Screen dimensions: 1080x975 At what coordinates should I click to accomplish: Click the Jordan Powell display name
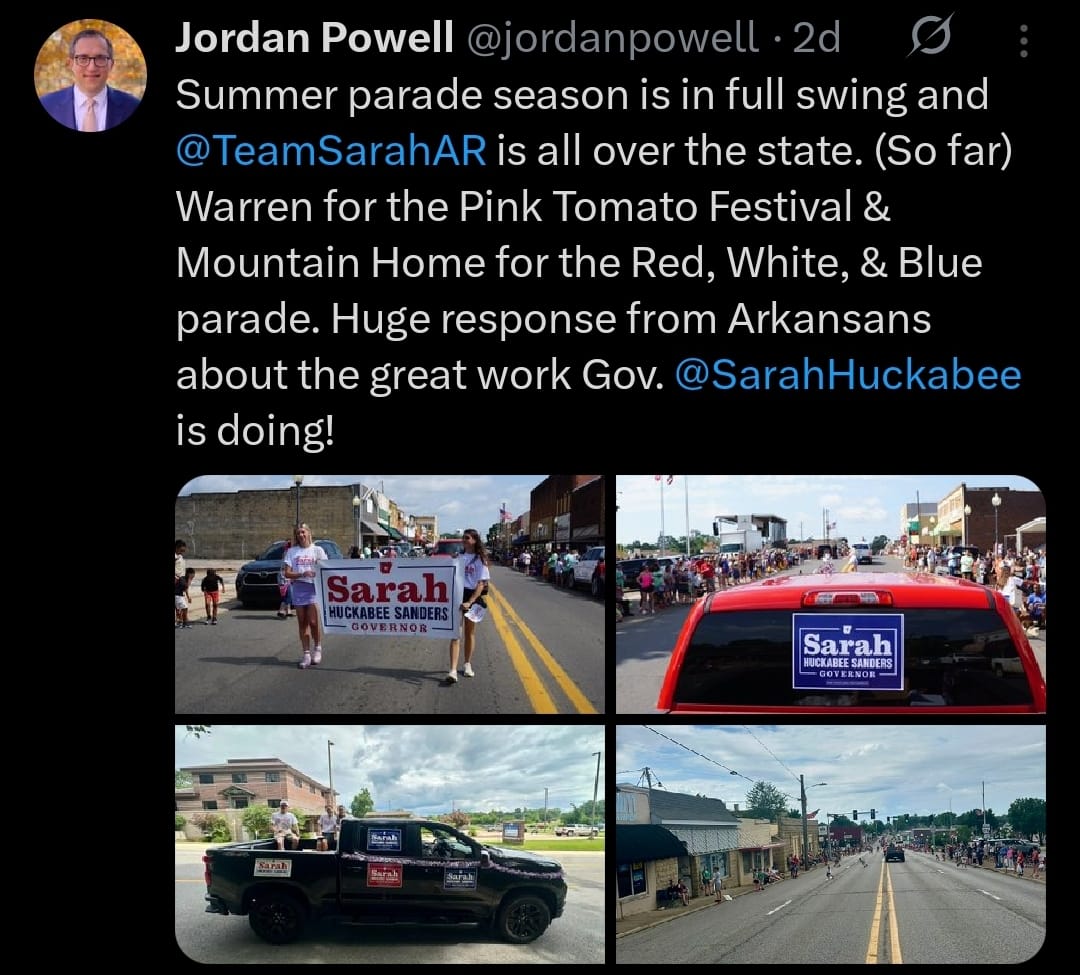pos(314,36)
